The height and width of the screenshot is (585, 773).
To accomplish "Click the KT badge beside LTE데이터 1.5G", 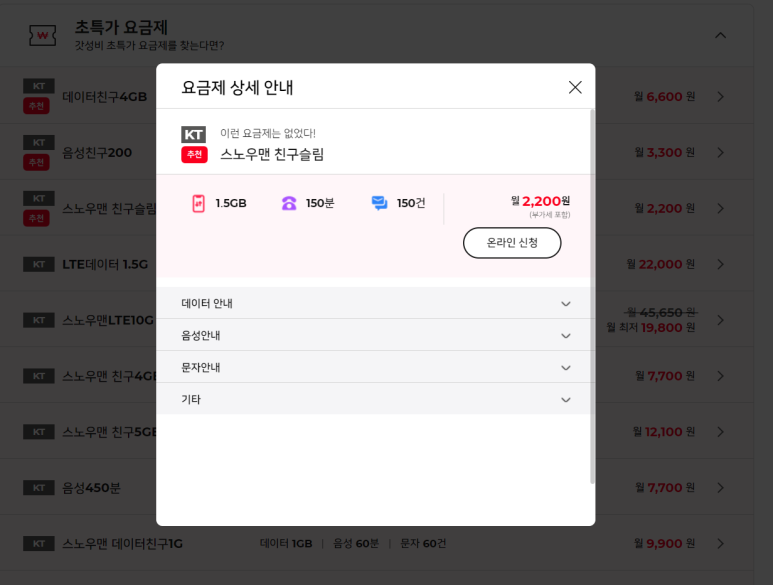I will tap(39, 264).
